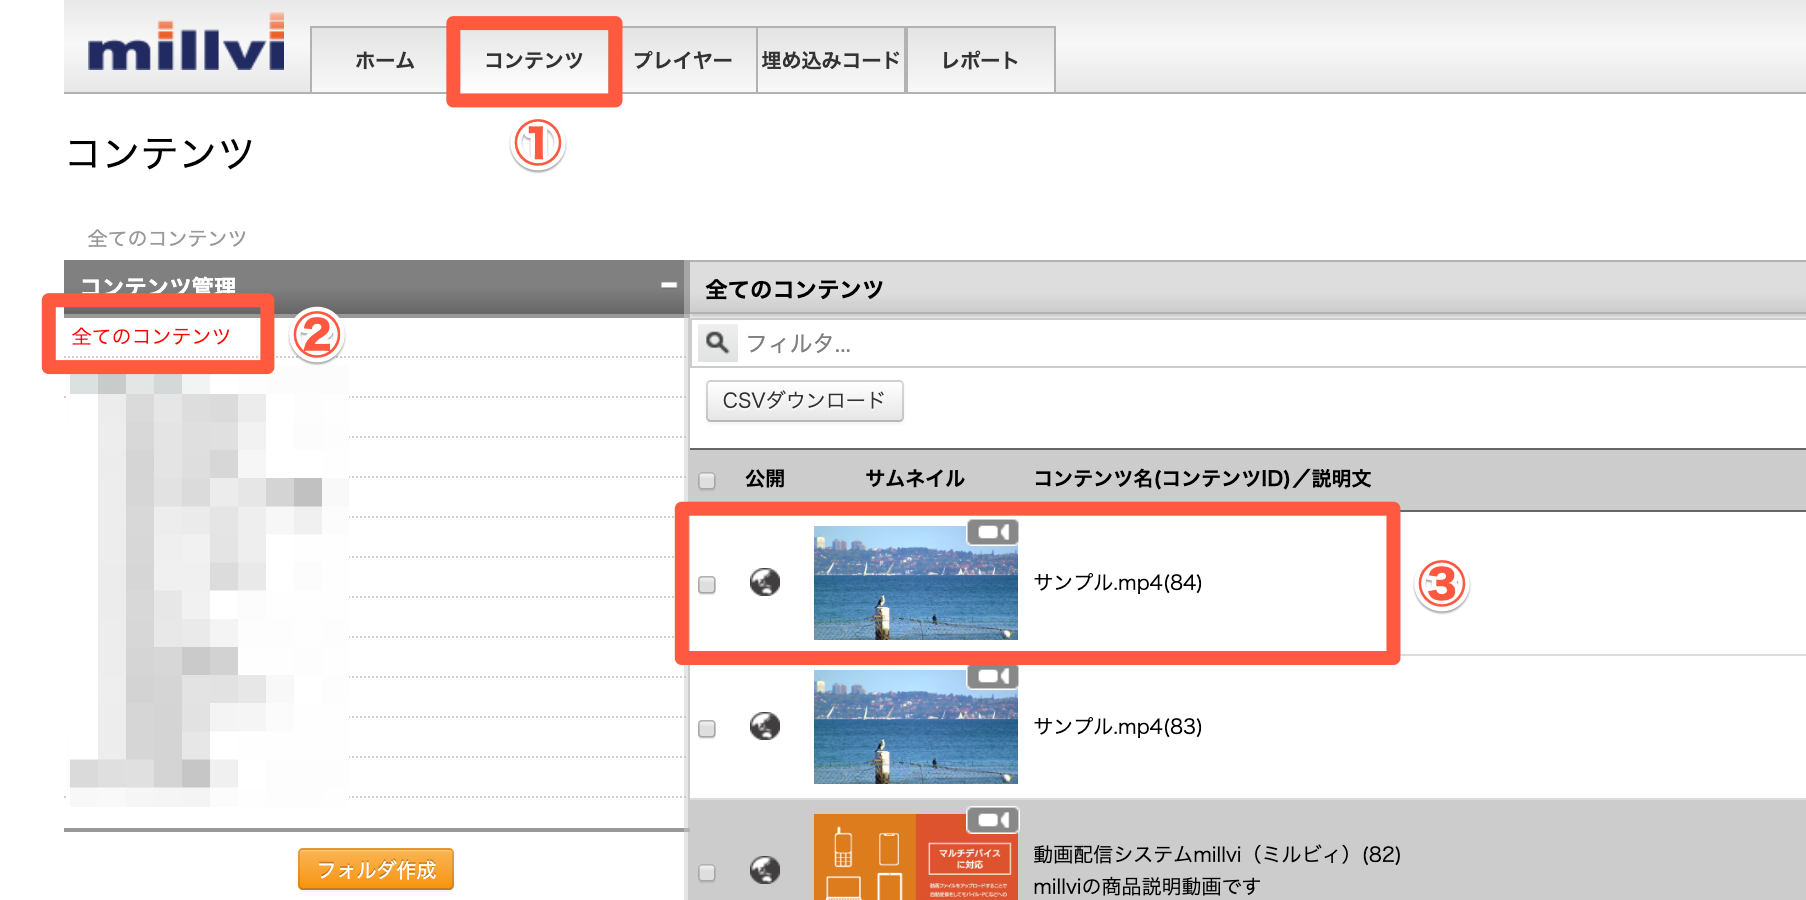This screenshot has height=900, width=1806.
Task: Click the フォルダ作成 button
Action: [376, 869]
